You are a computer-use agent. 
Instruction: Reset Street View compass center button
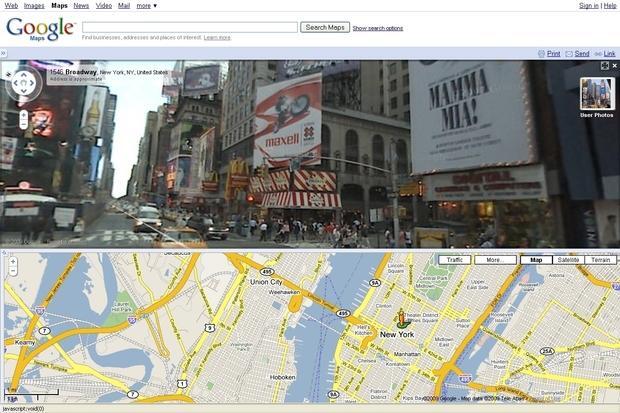click(24, 83)
